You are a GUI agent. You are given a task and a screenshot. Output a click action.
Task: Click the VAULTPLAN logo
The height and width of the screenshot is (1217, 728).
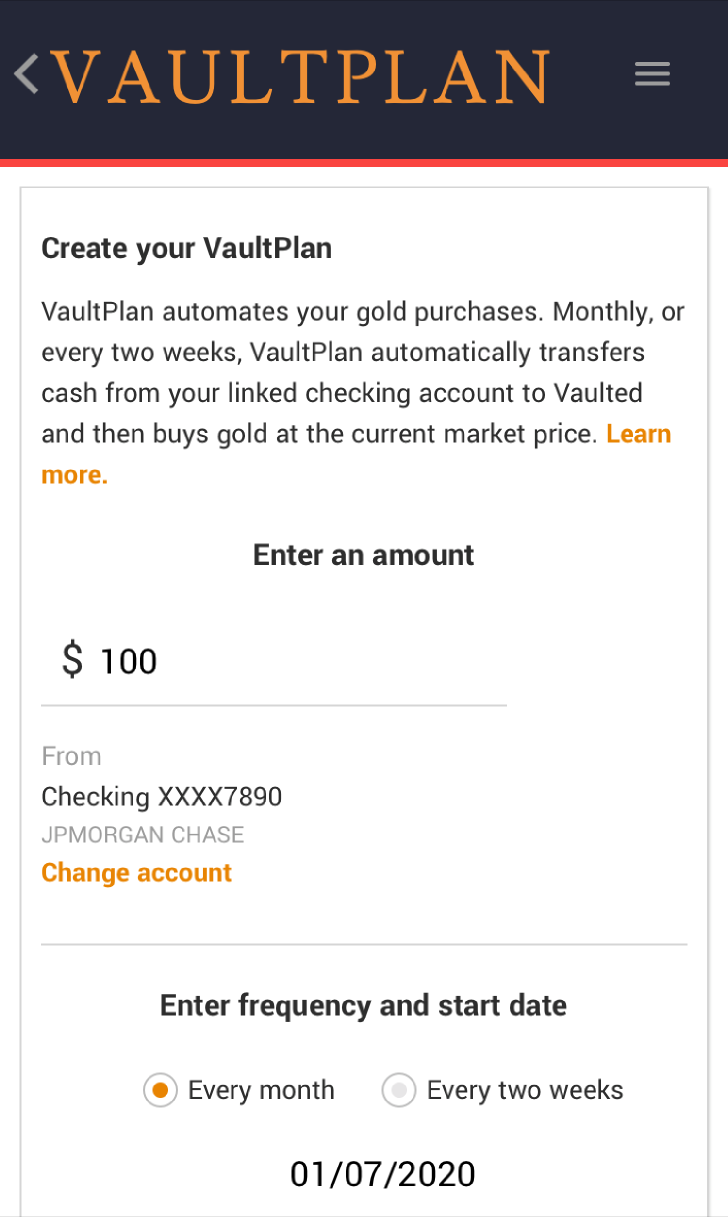(x=300, y=76)
